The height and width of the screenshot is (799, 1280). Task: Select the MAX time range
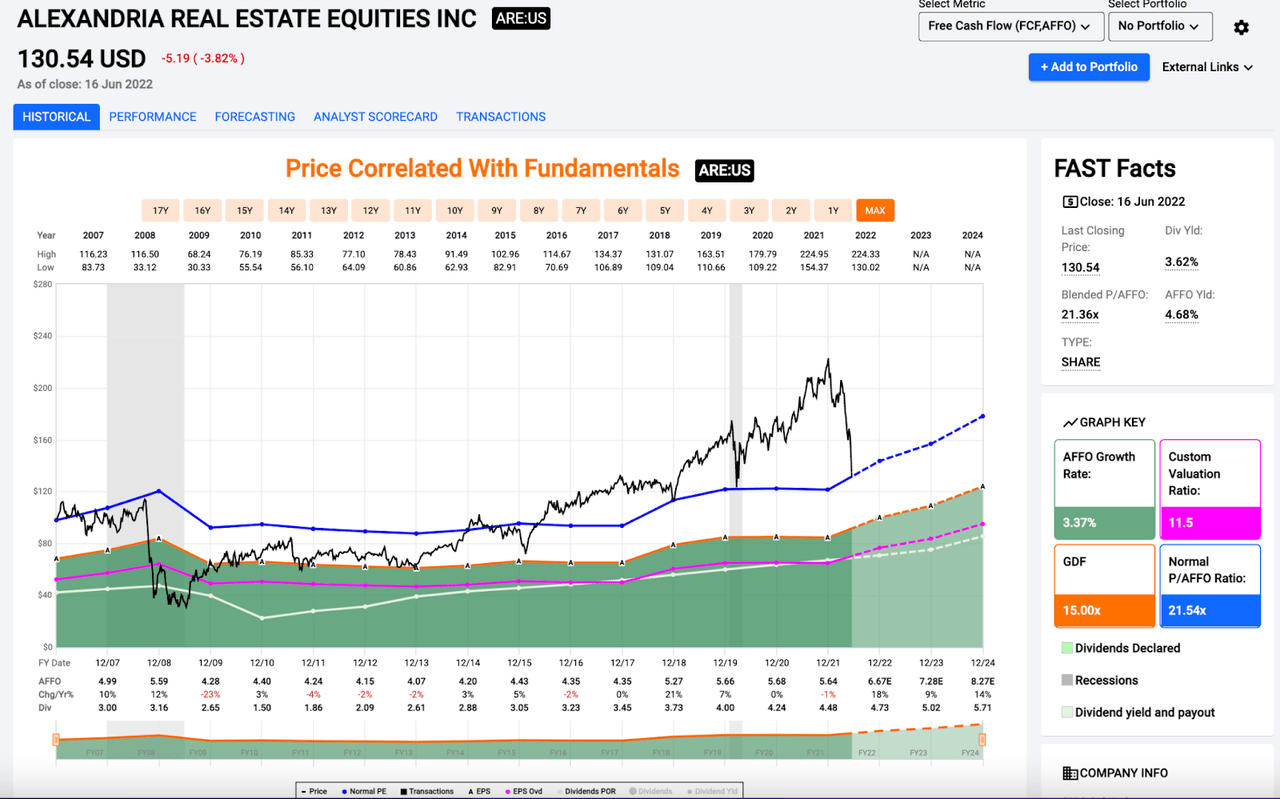875,211
